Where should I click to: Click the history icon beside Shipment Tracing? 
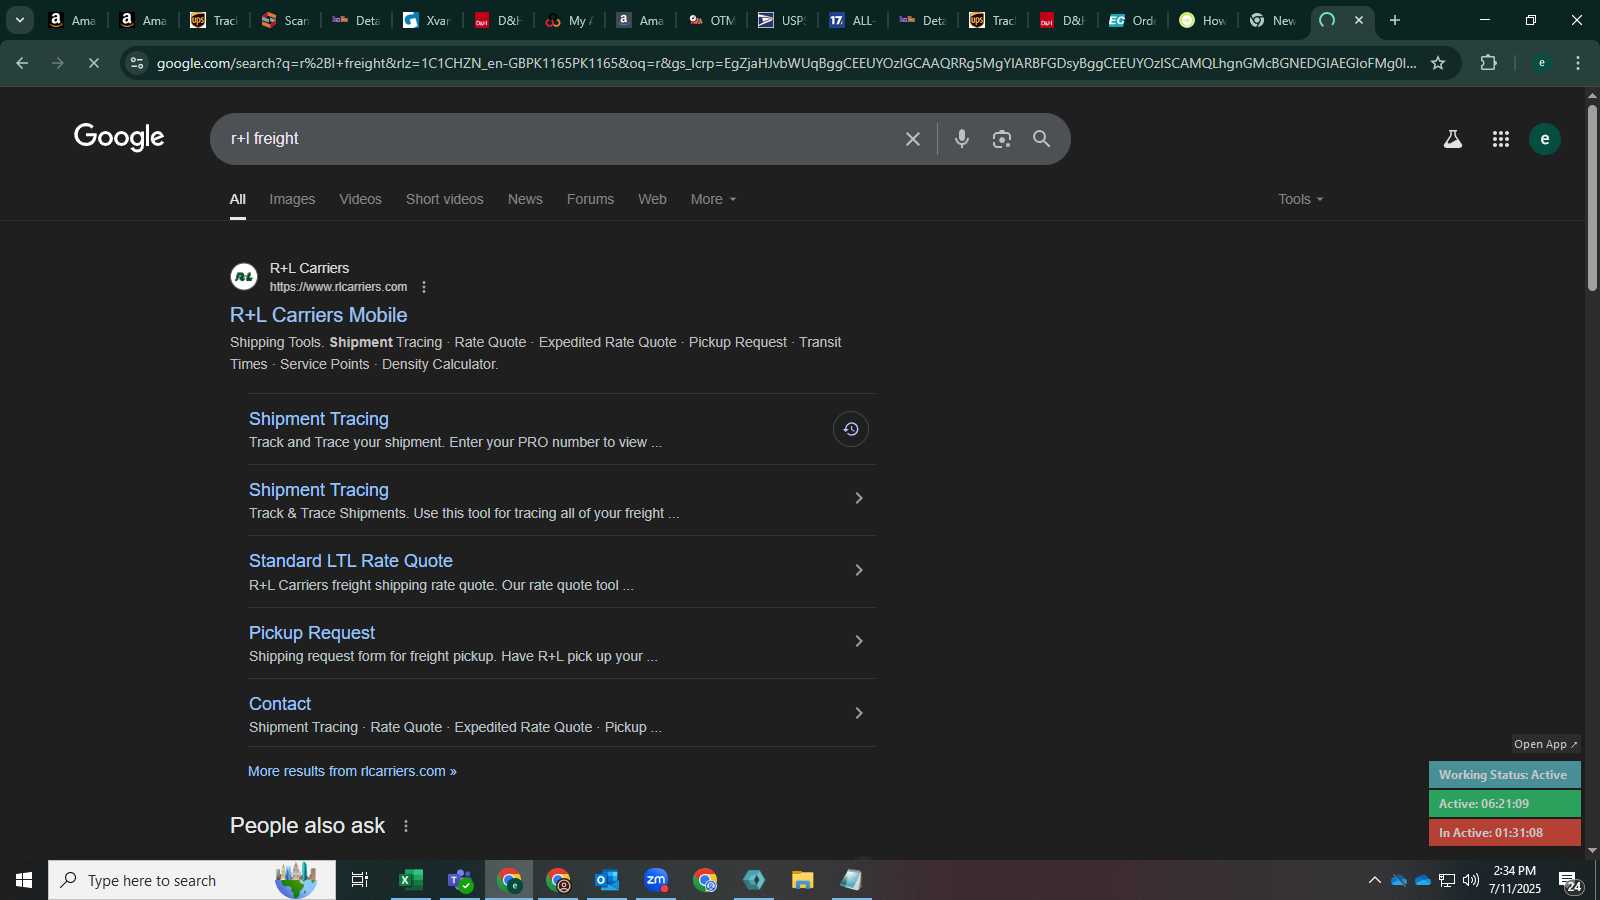tap(851, 429)
